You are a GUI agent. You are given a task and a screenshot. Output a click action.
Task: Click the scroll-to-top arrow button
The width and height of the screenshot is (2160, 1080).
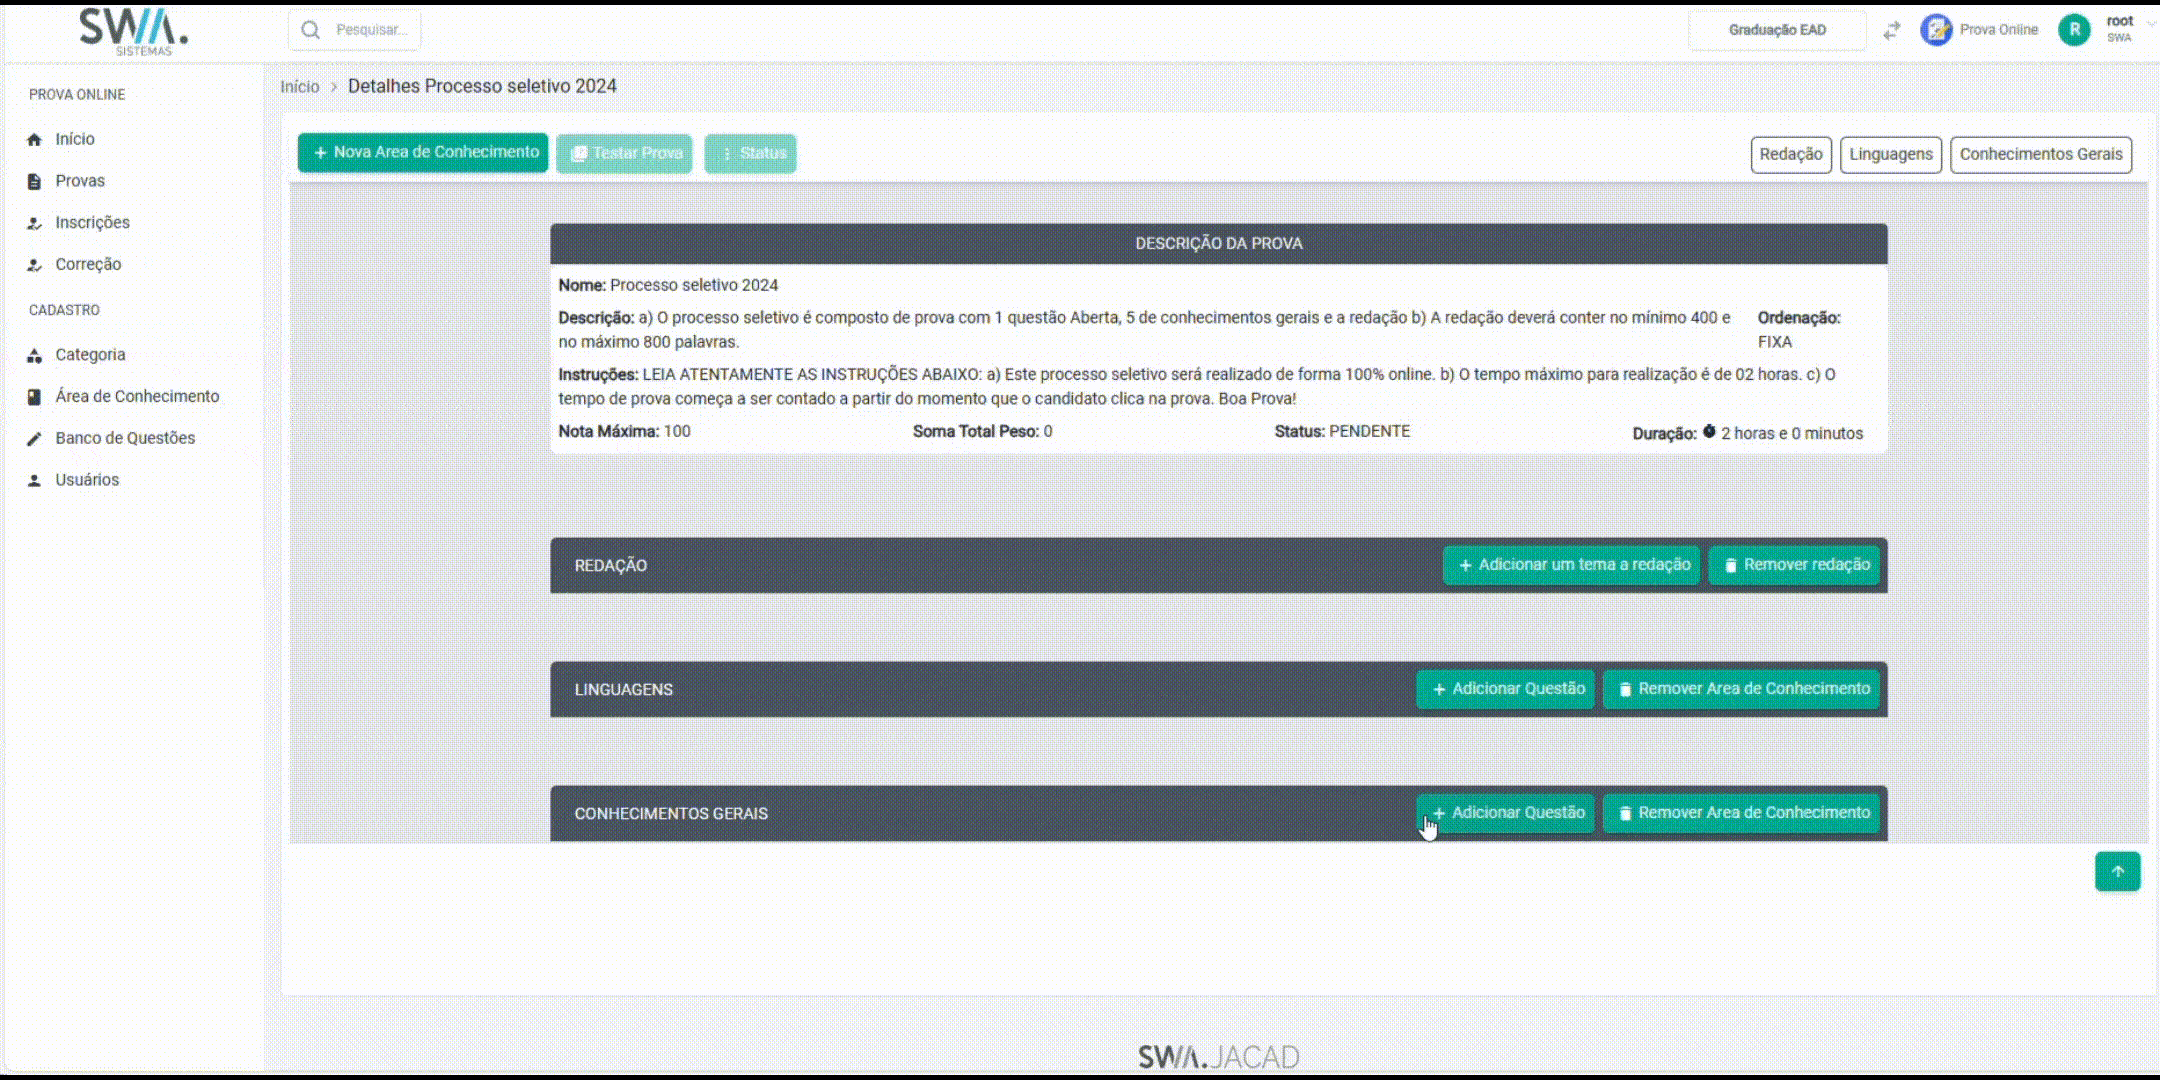pyautogui.click(x=2117, y=871)
